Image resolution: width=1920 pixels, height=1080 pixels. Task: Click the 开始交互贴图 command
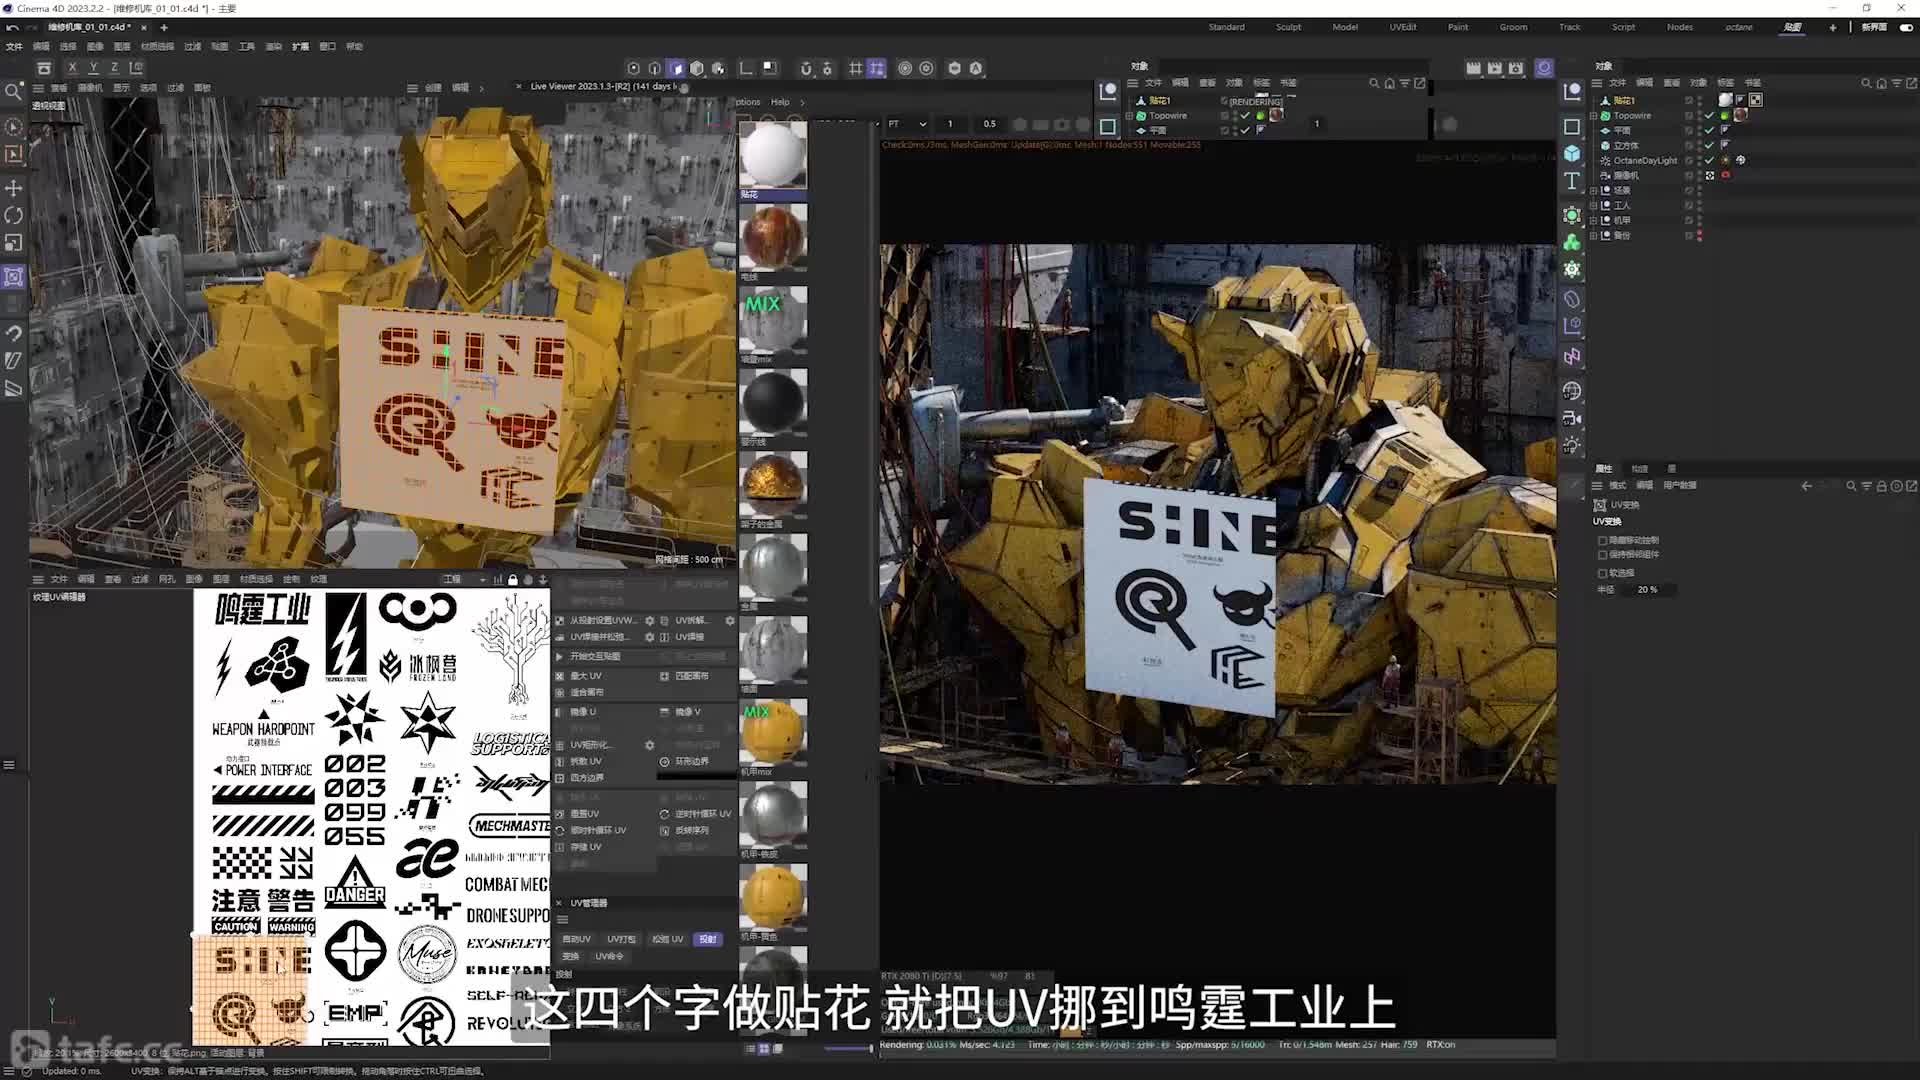click(595, 656)
